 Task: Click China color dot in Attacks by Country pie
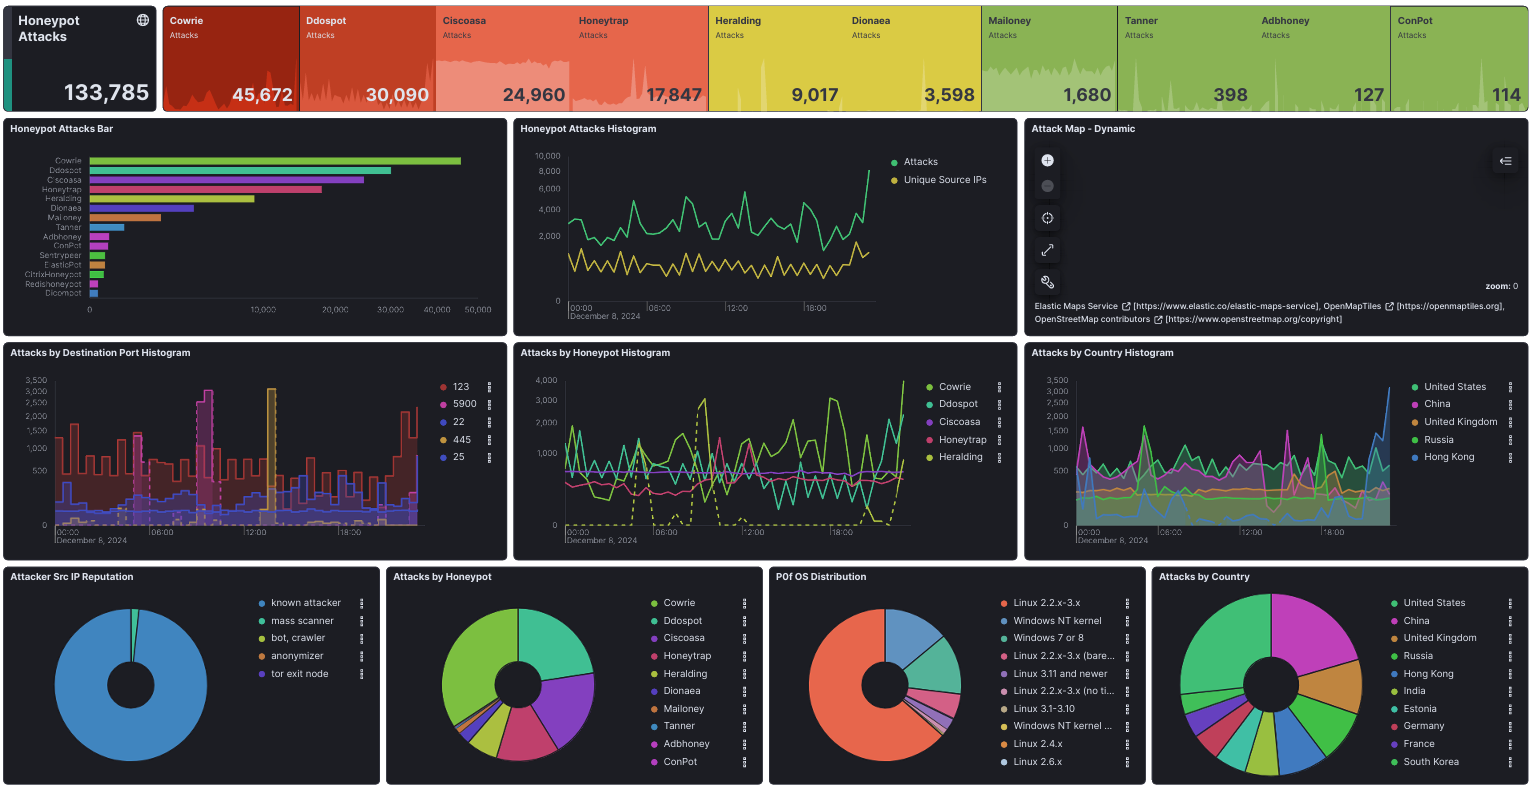(x=1394, y=621)
